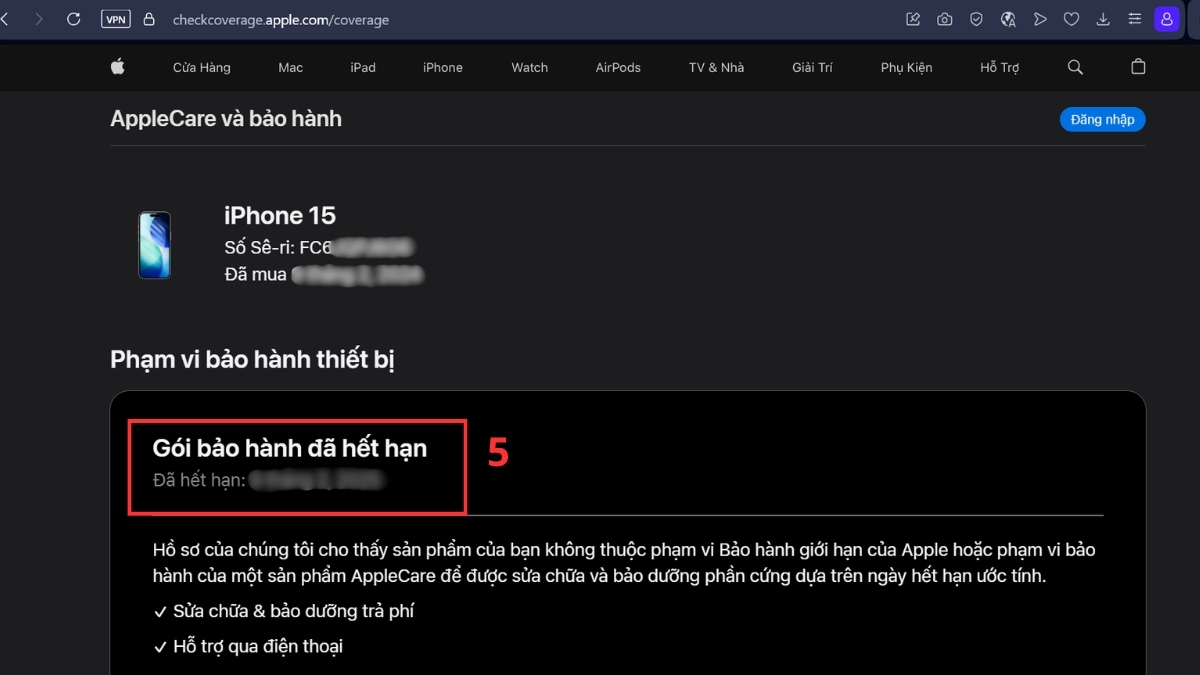Click the Hỗ trợ qua điện thoại item
Image resolution: width=1200 pixels, height=675 pixels.
(x=248, y=647)
